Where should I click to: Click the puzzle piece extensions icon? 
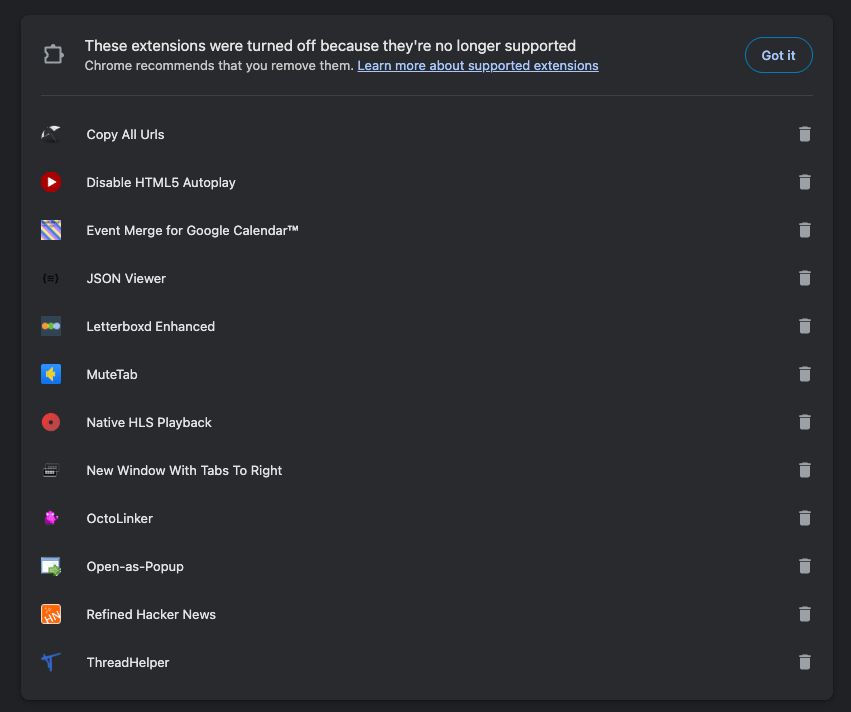point(53,54)
